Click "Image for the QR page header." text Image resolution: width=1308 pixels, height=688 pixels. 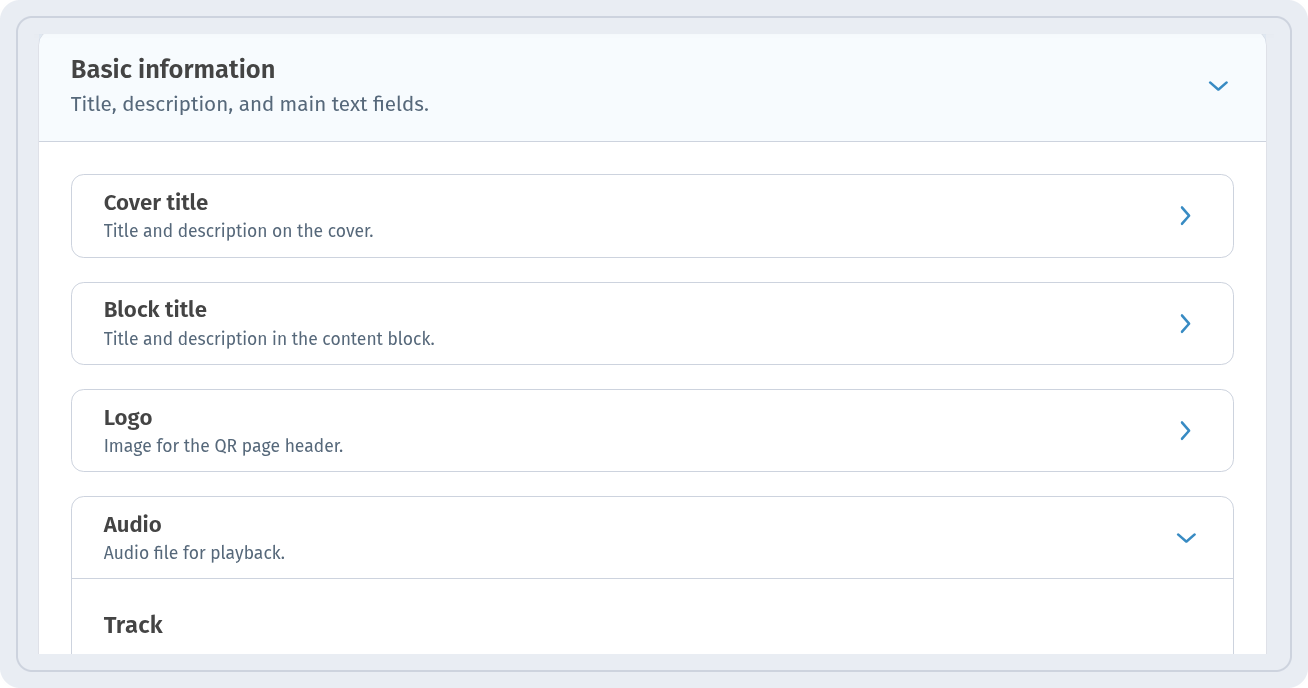223,446
